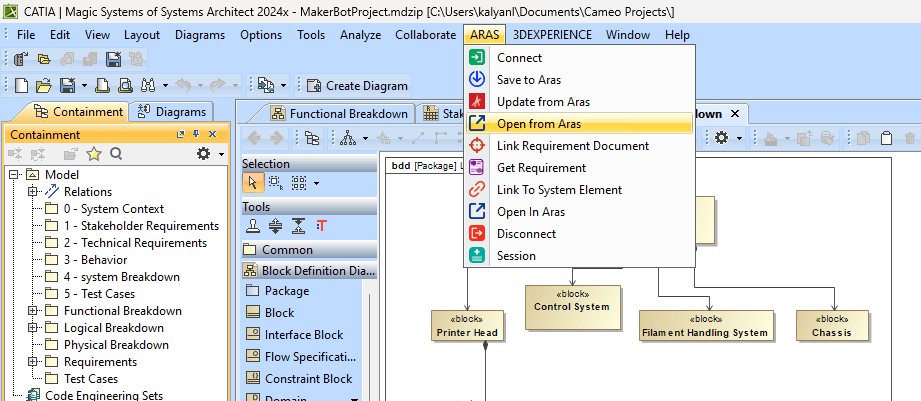This screenshot has height=401, width=921.
Task: Open the Collaborate menu
Action: click(x=425, y=35)
